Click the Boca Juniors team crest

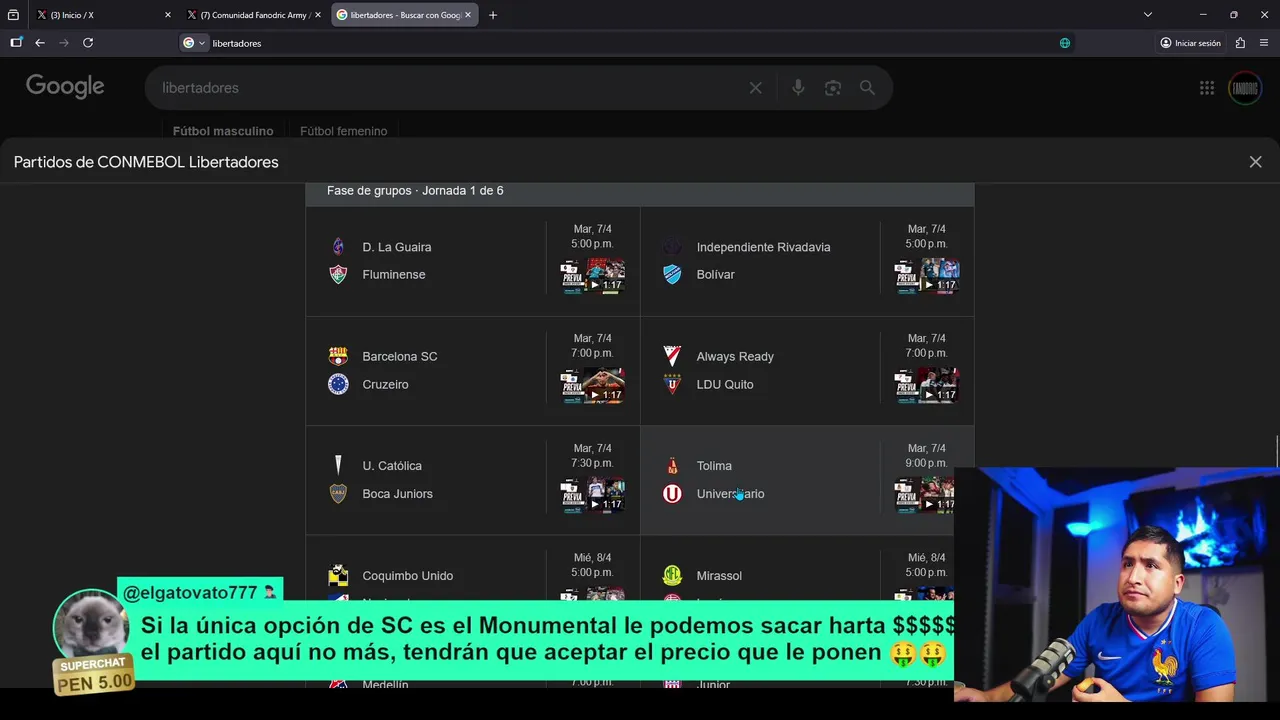tap(338, 494)
